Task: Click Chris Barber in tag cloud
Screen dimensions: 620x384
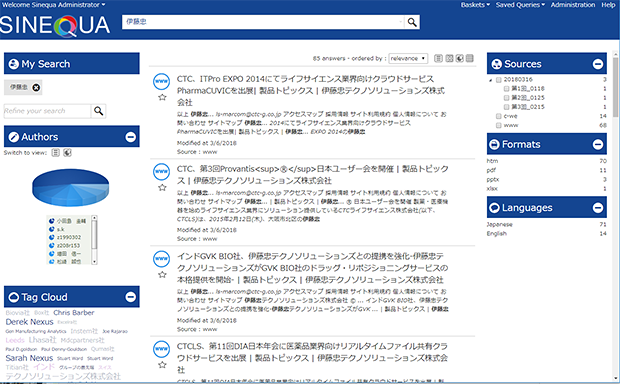Action: (x=74, y=313)
